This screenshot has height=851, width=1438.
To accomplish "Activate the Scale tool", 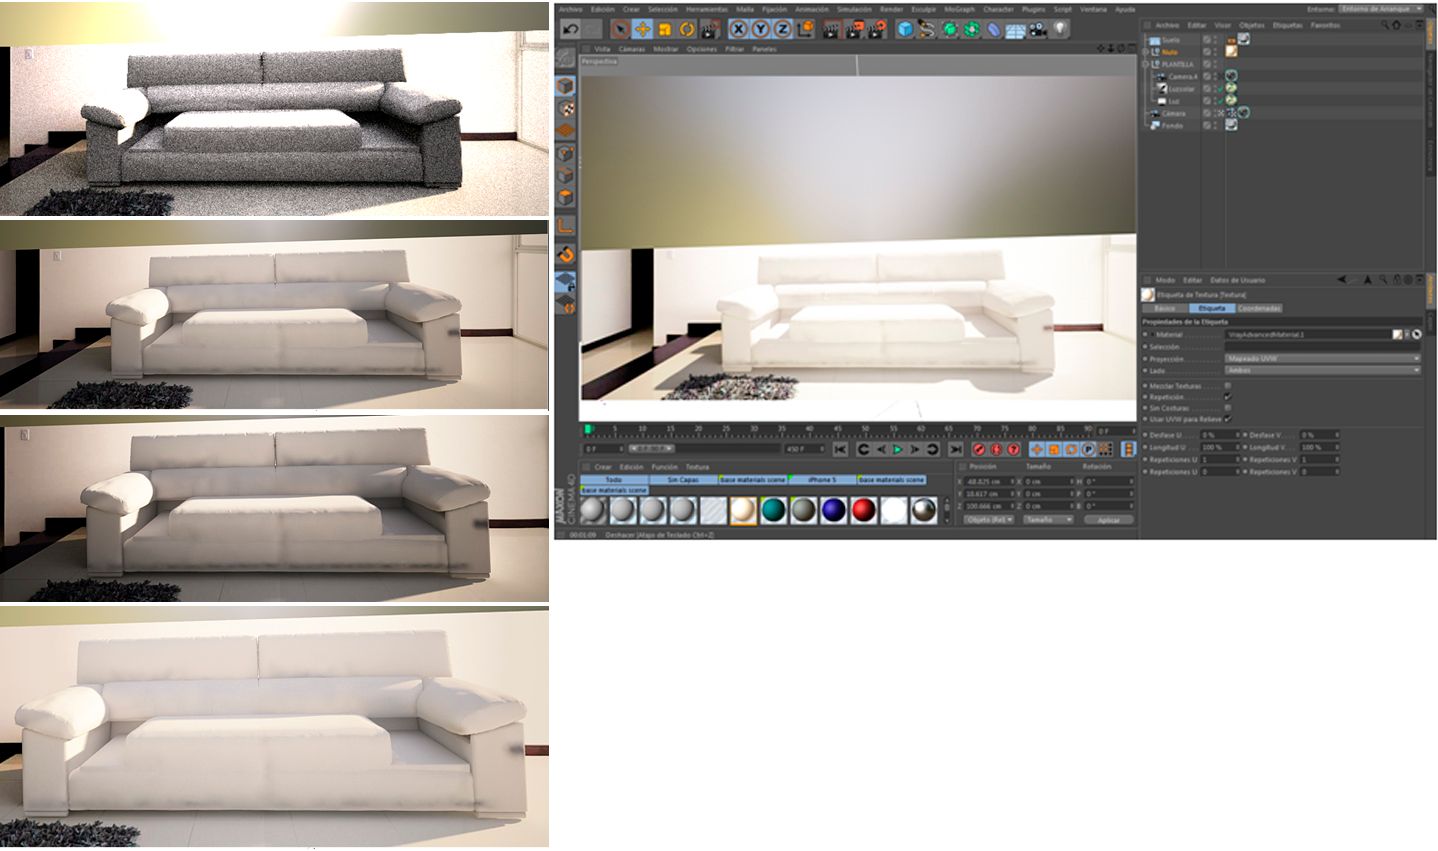I will [x=664, y=29].
